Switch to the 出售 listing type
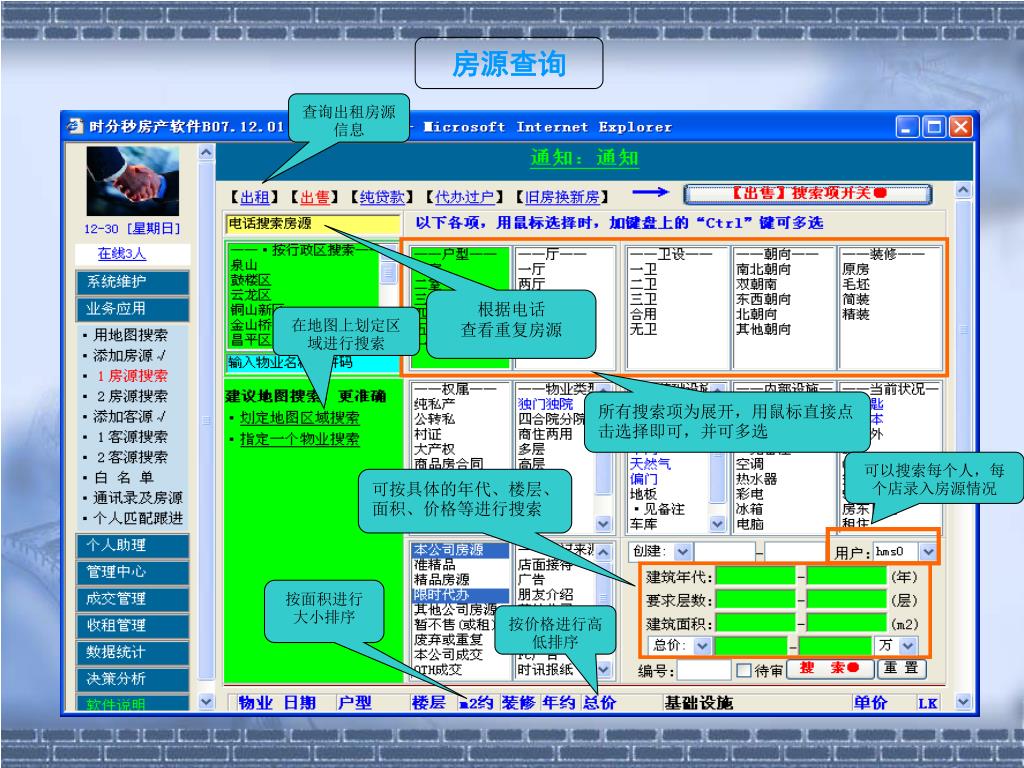Screen dimensions: 1024x768 [315, 197]
